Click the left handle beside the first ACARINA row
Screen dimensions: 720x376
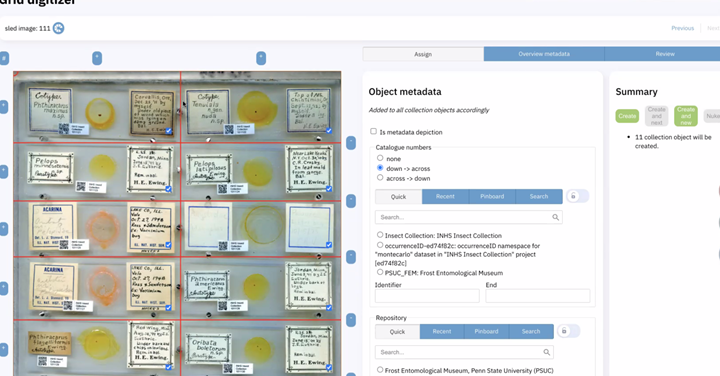tap(4, 229)
